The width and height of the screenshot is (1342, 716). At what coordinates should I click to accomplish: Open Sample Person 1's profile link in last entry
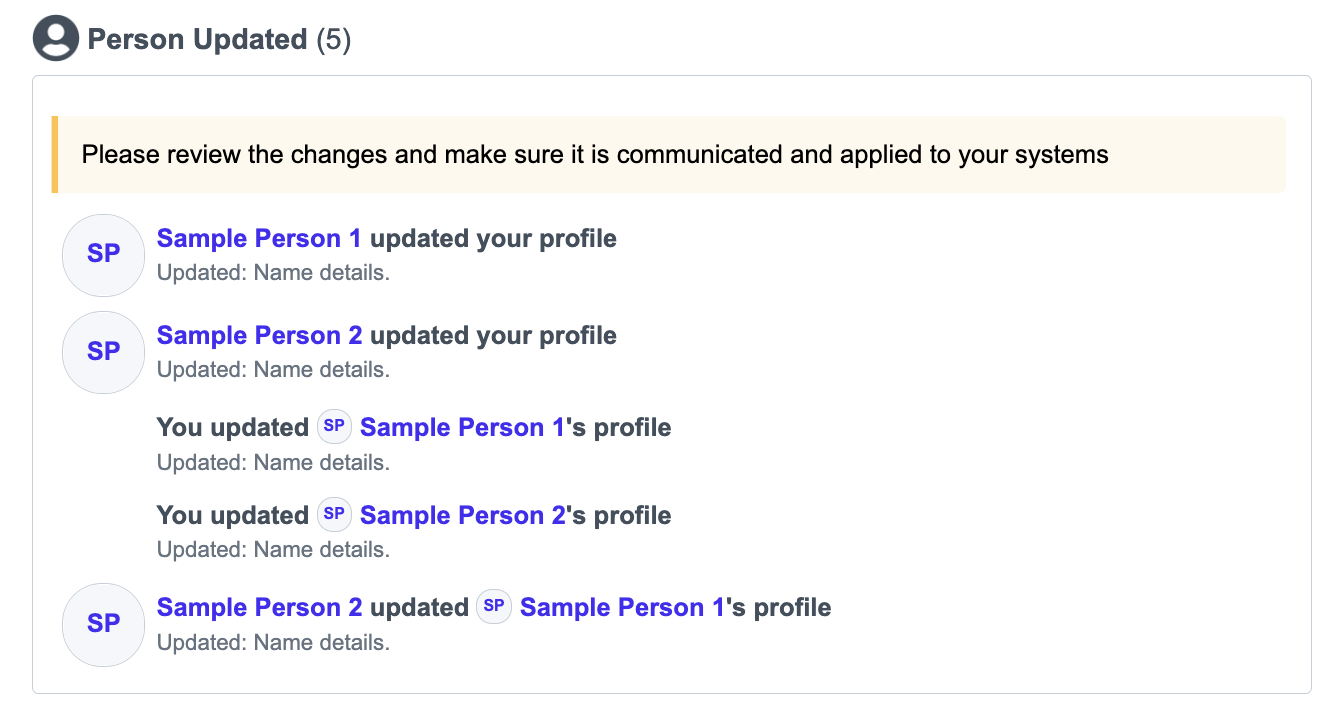coord(622,608)
